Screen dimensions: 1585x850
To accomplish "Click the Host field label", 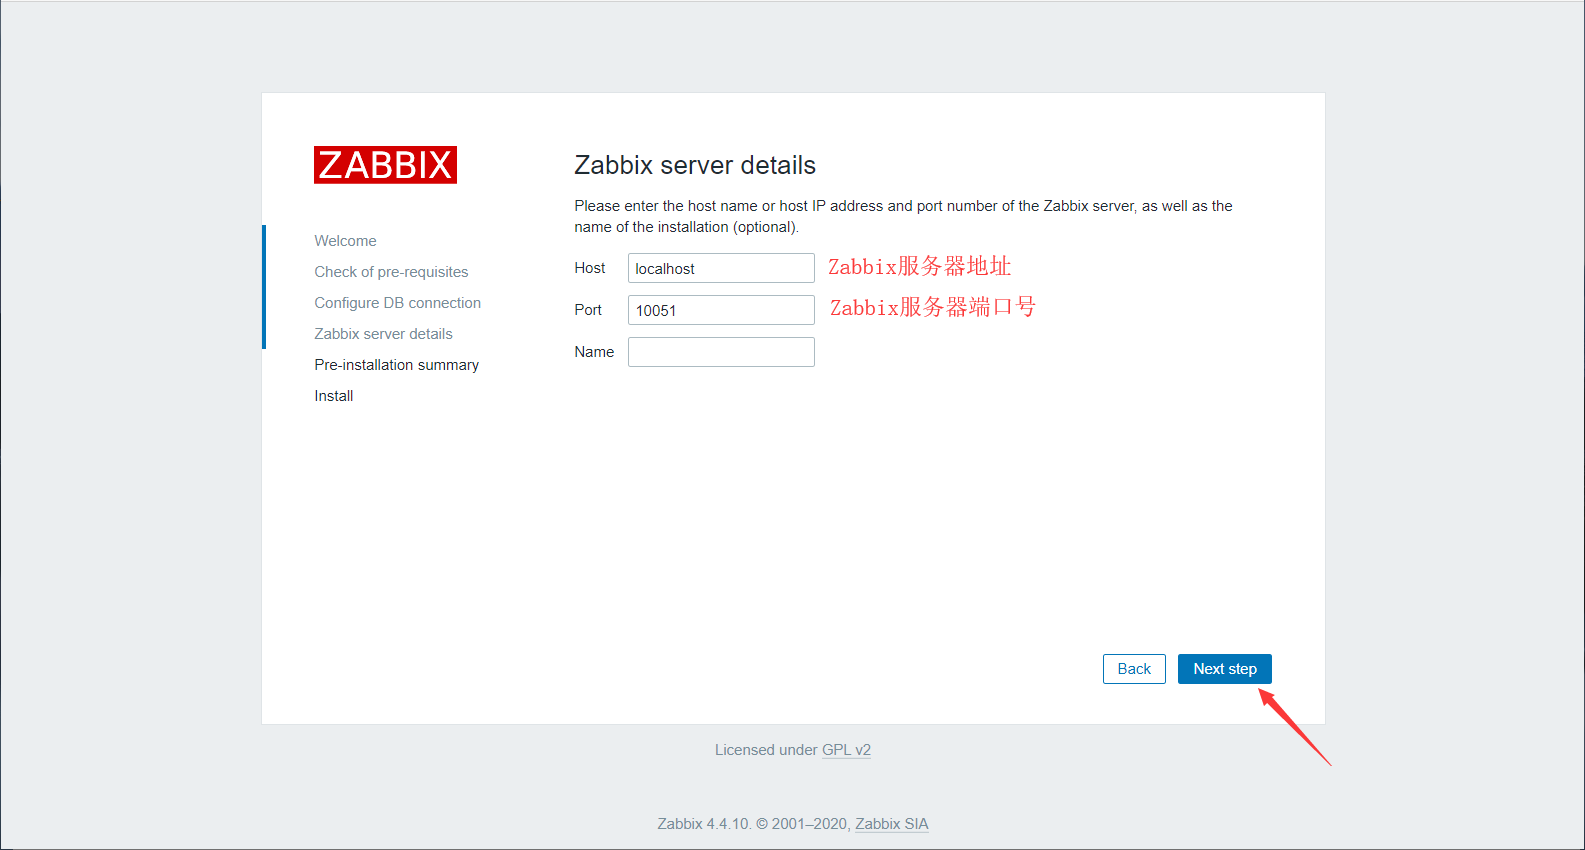I will coord(590,268).
